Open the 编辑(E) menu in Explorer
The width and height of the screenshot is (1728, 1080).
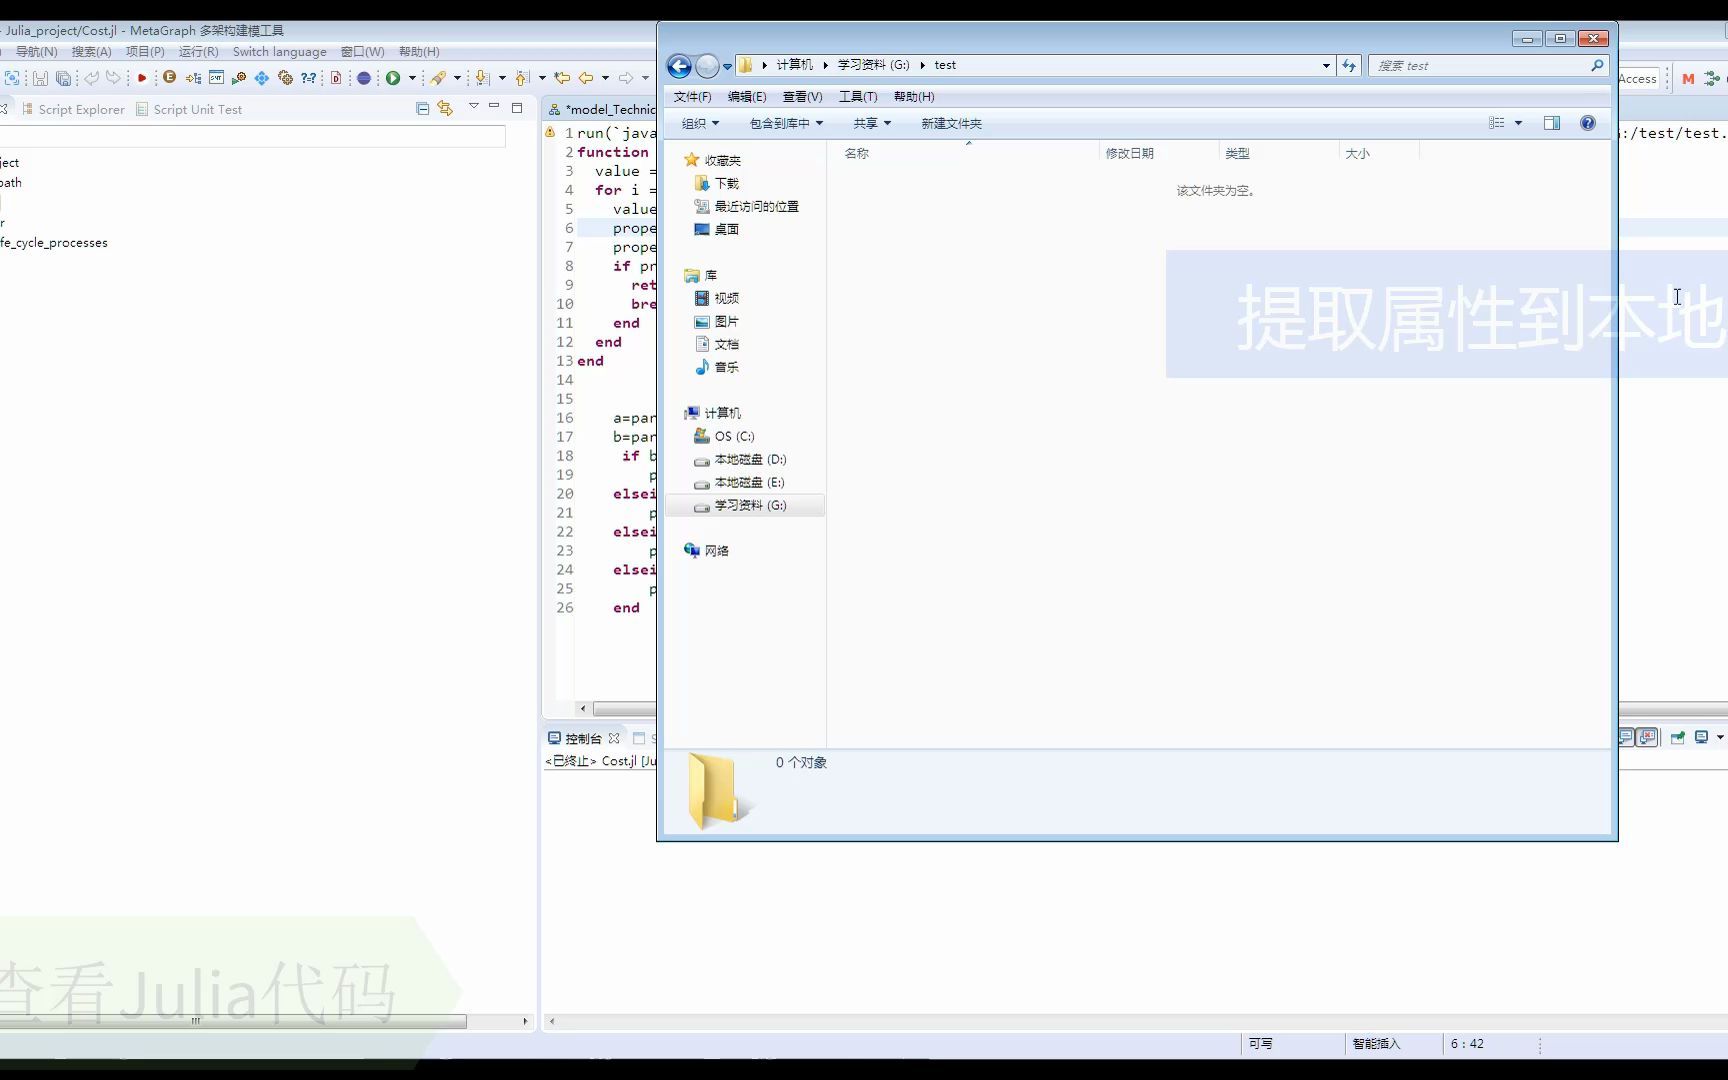point(747,97)
